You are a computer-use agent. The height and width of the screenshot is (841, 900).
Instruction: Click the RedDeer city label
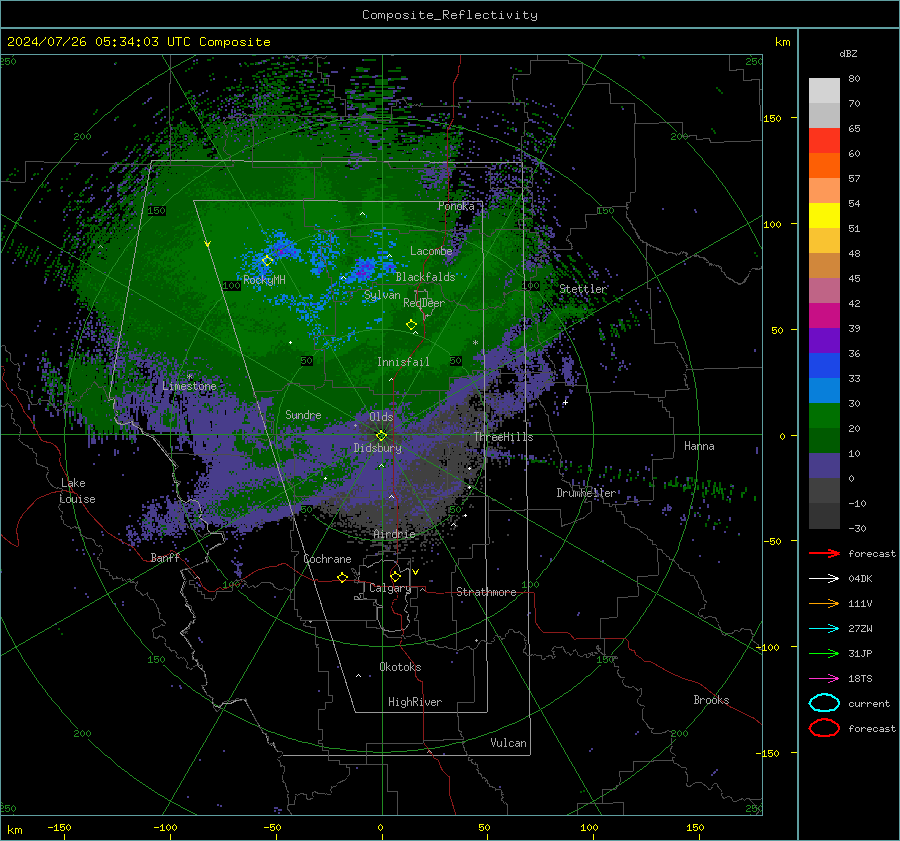click(424, 303)
